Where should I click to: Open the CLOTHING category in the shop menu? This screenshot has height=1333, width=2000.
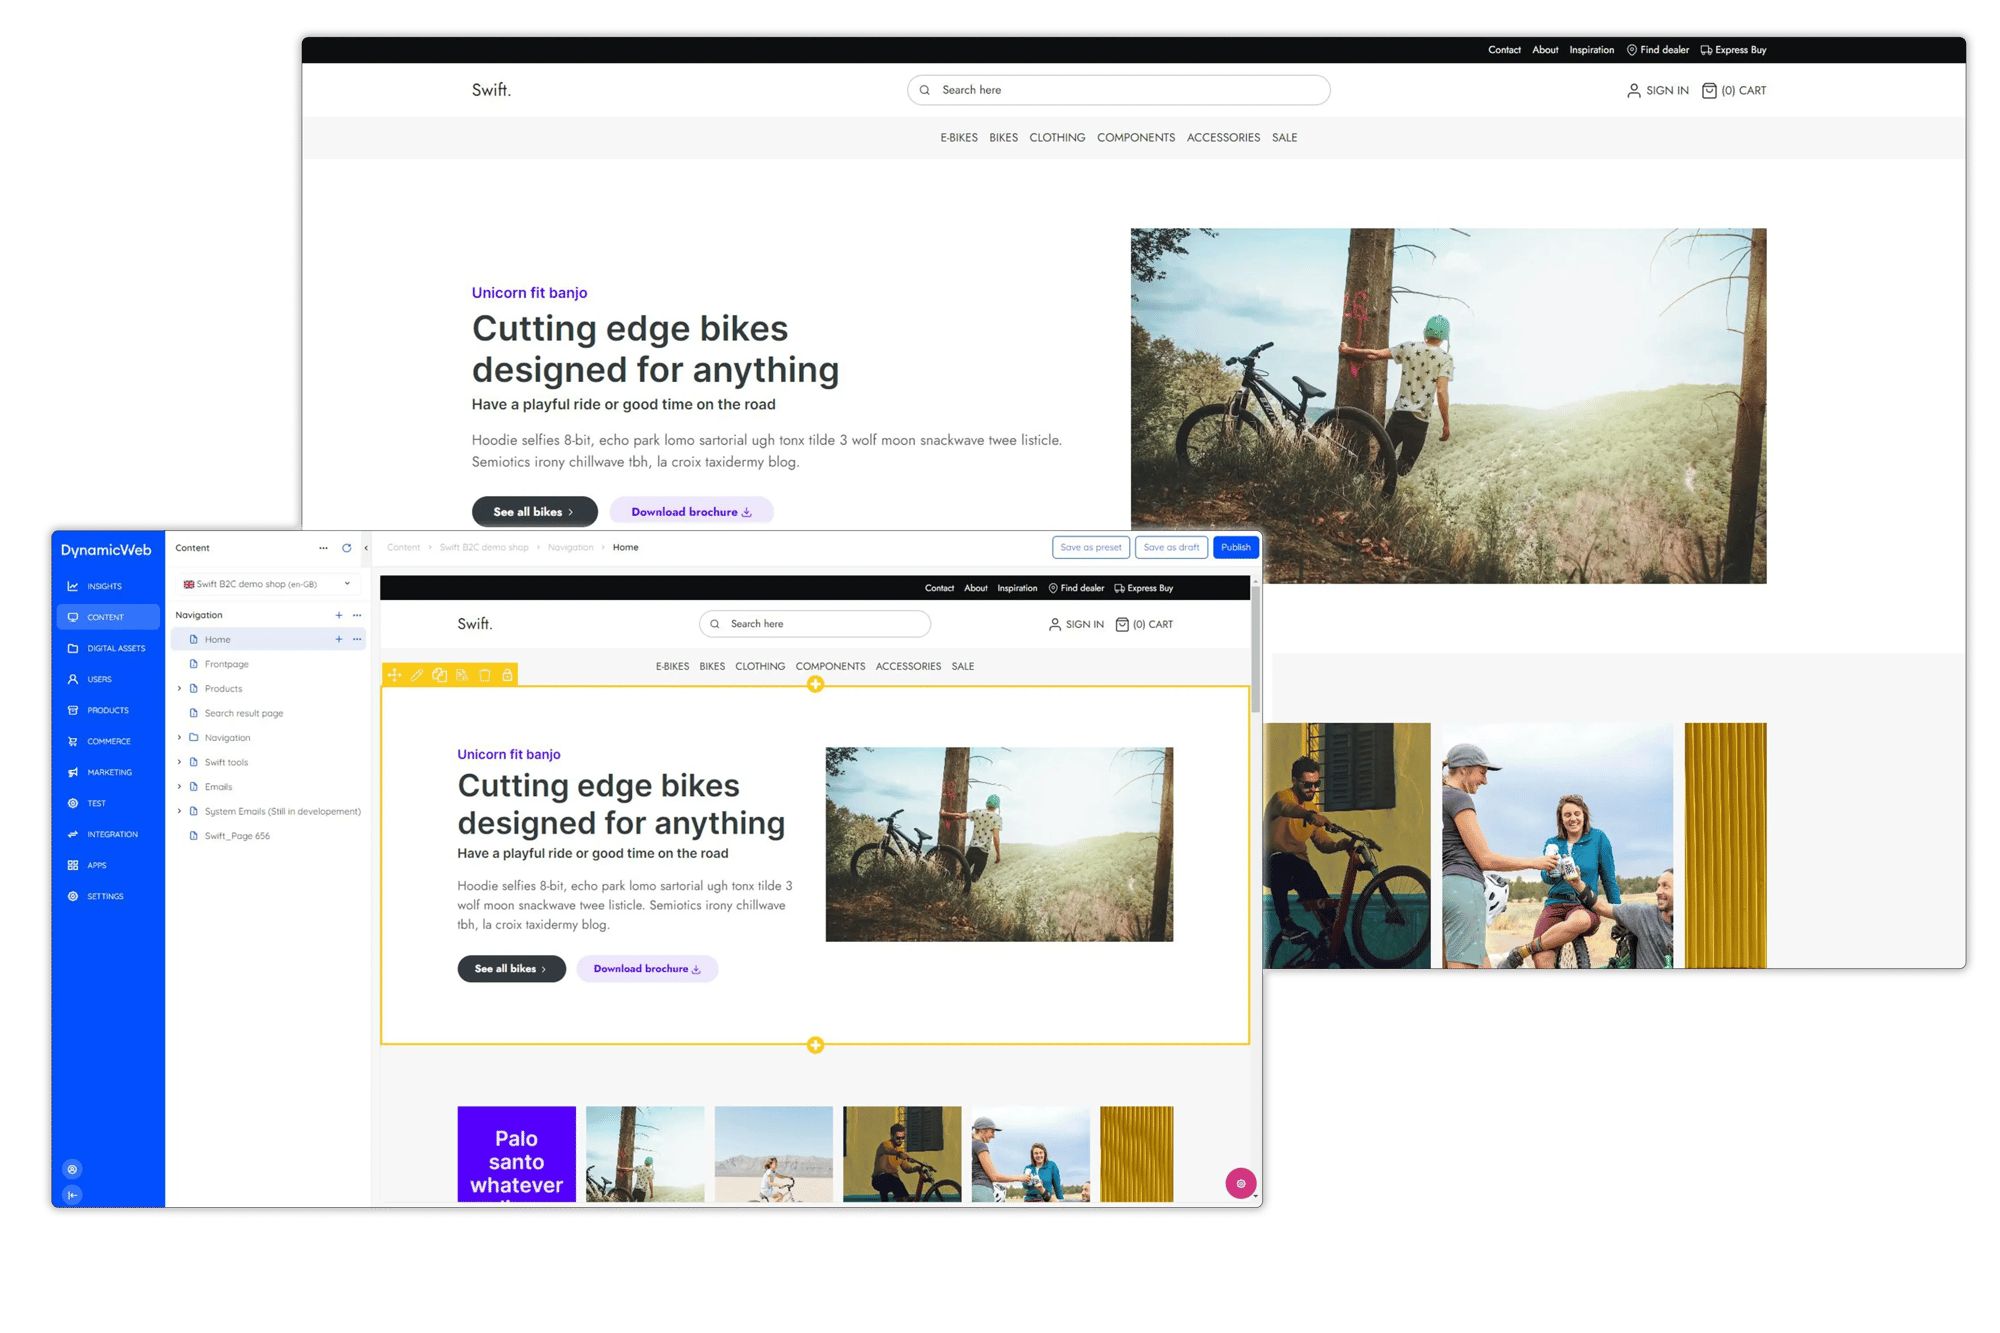pos(760,666)
